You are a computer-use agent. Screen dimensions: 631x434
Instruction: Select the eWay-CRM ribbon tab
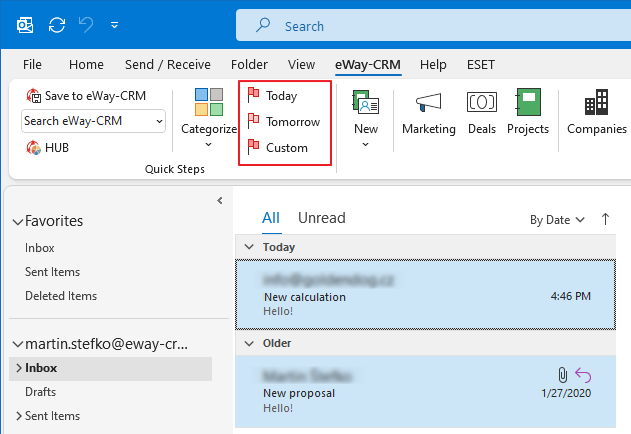368,64
